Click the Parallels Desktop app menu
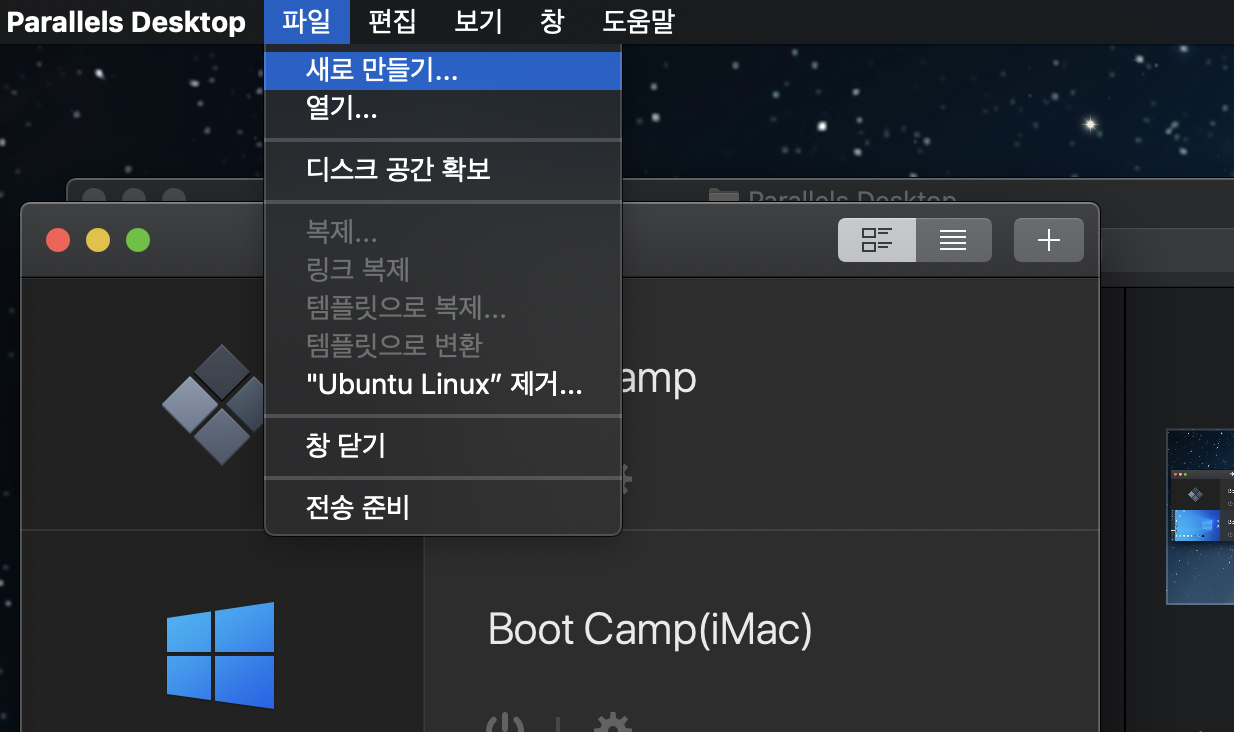This screenshot has height=732, width=1234. click(126, 22)
